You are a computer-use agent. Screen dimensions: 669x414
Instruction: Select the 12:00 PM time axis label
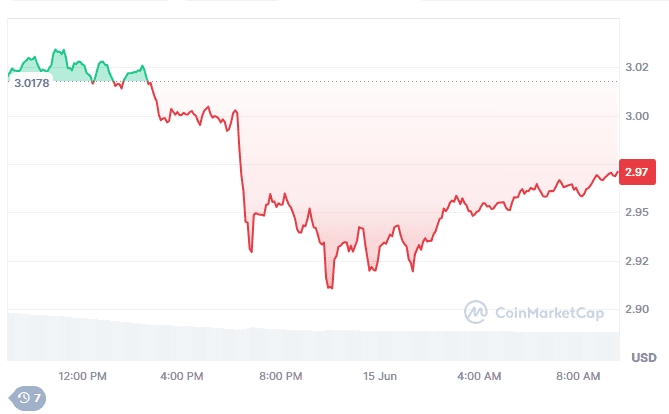[83, 376]
